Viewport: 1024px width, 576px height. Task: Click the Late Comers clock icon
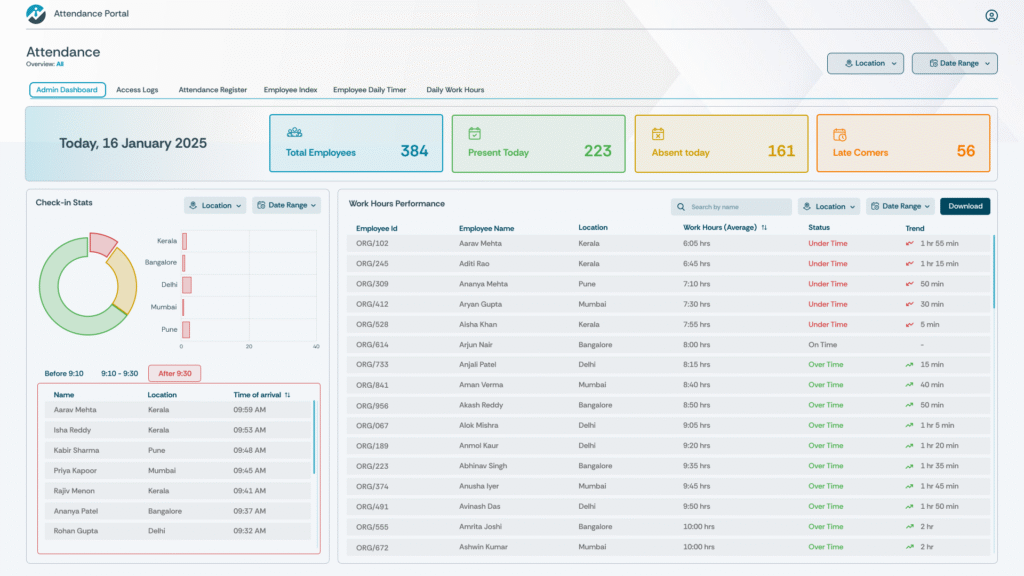(840, 134)
